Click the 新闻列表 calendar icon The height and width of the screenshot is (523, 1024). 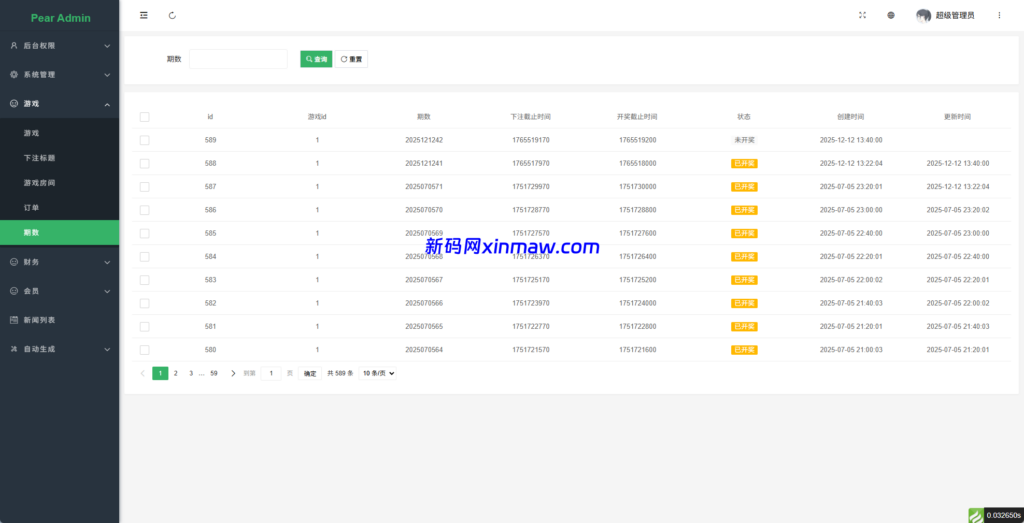tap(14, 320)
